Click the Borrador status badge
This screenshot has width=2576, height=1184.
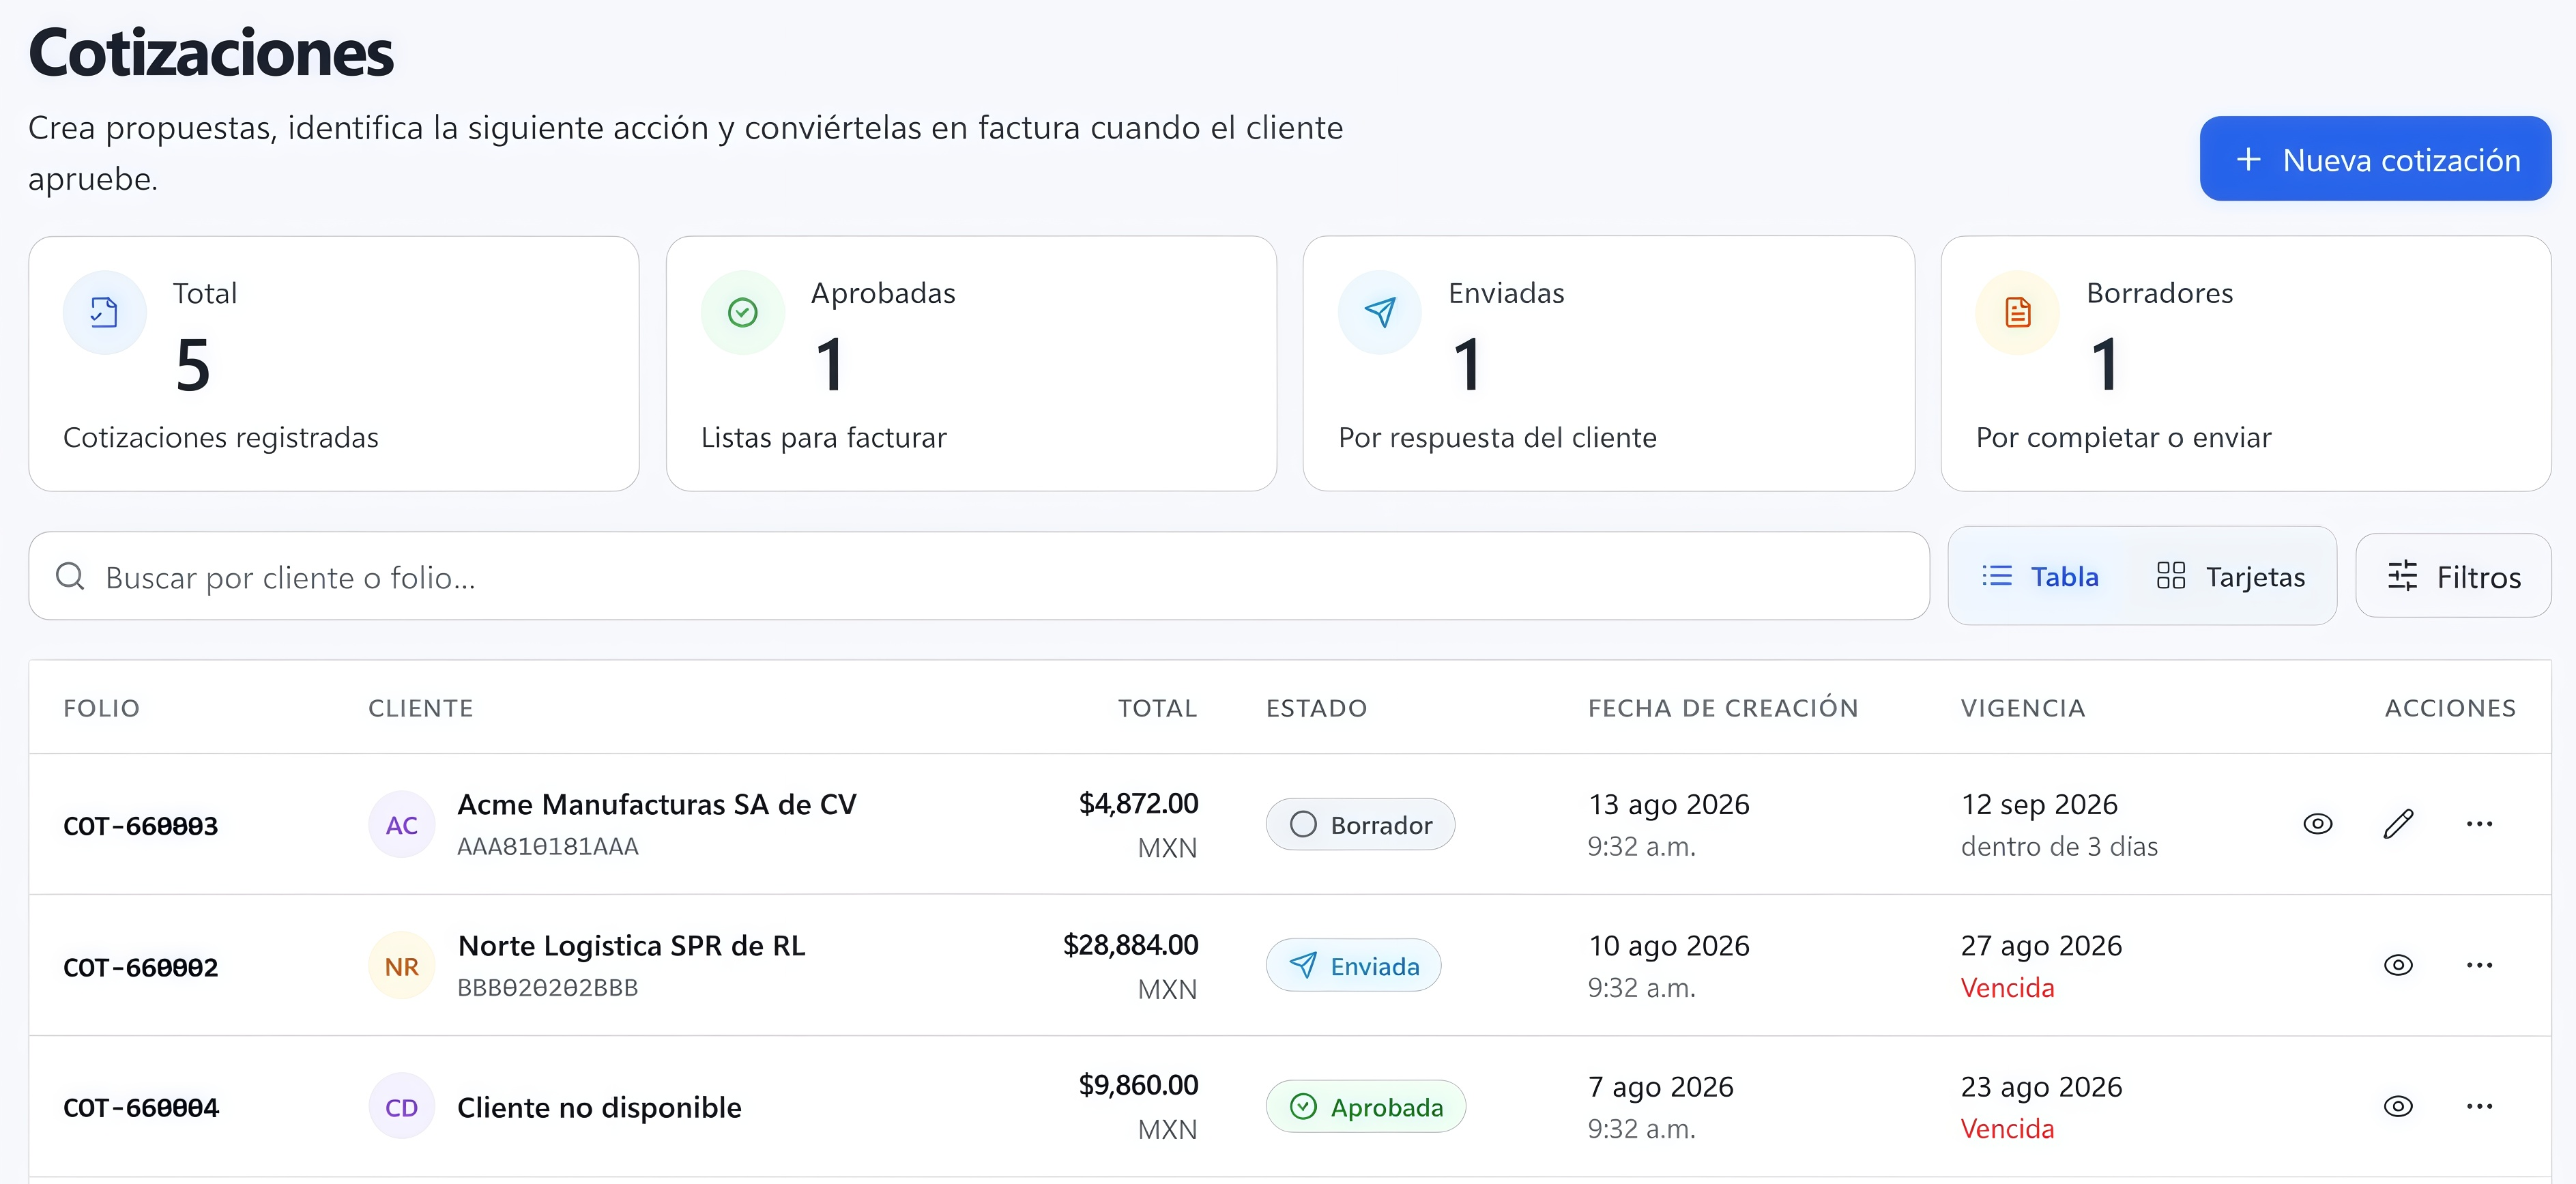[x=1360, y=825]
